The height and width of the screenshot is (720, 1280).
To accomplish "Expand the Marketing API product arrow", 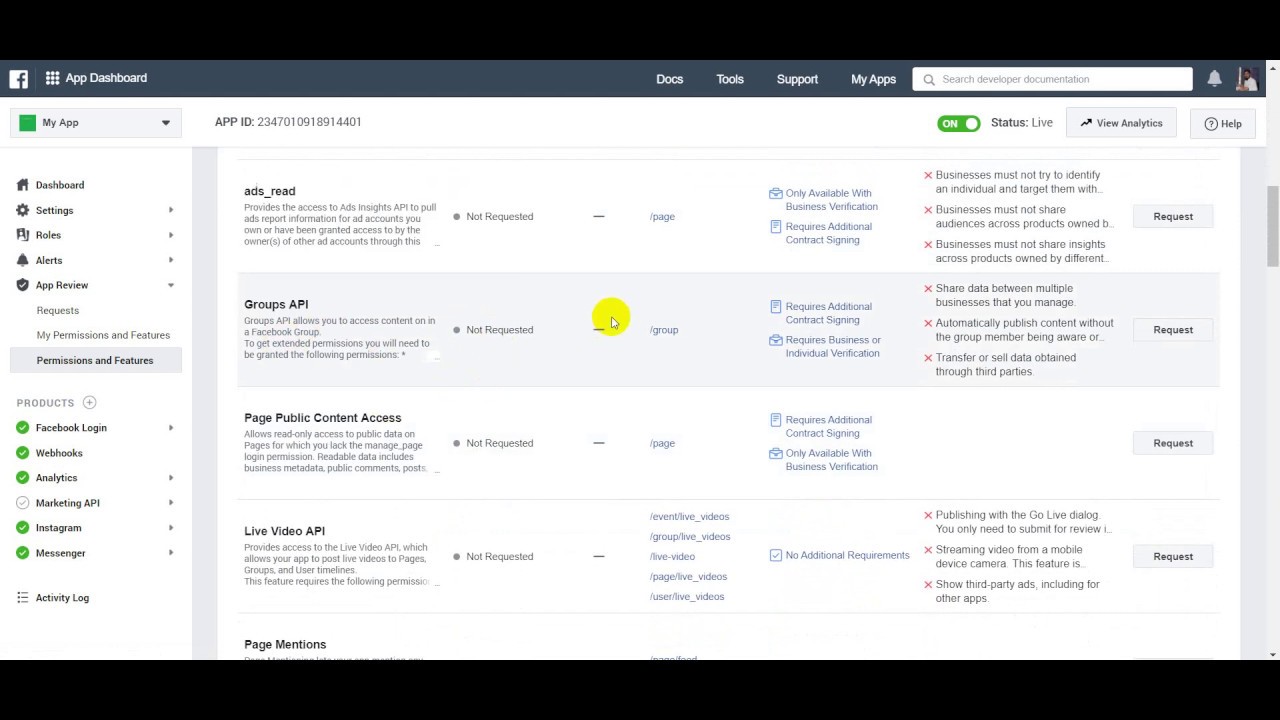I will pyautogui.click(x=171, y=503).
